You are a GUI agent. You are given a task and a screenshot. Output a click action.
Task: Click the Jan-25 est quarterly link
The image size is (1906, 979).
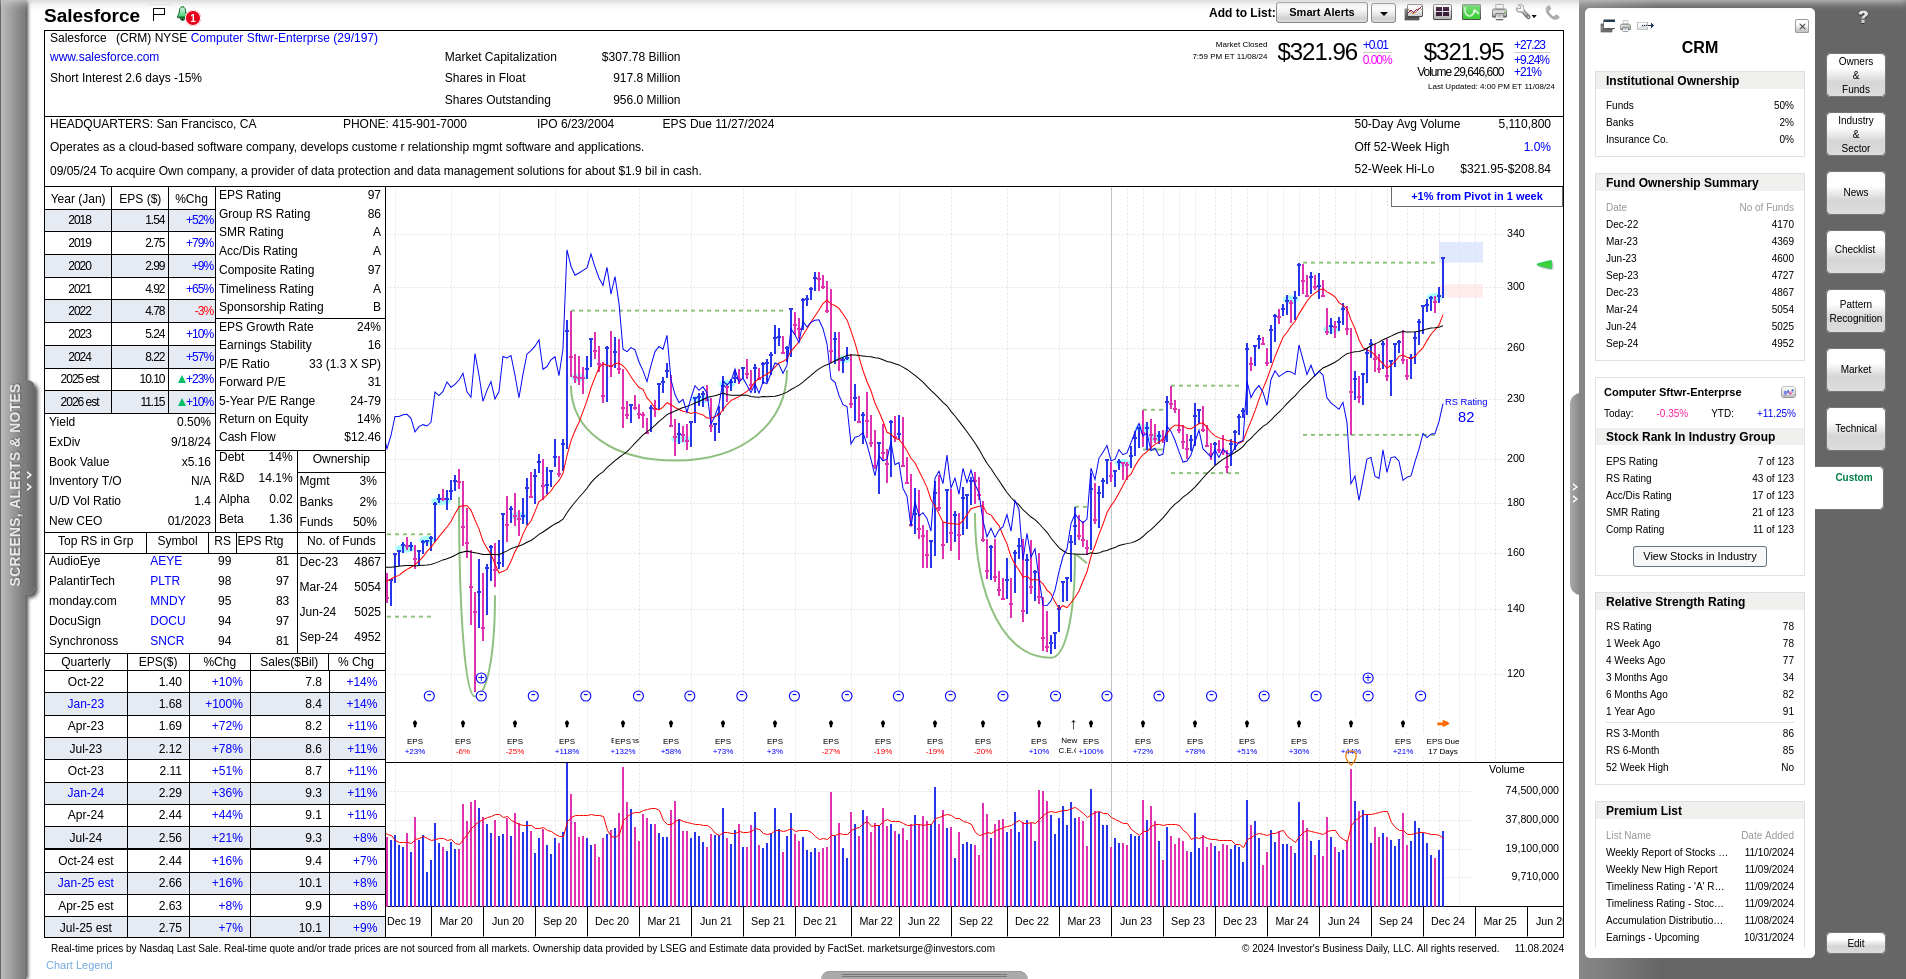coord(86,883)
